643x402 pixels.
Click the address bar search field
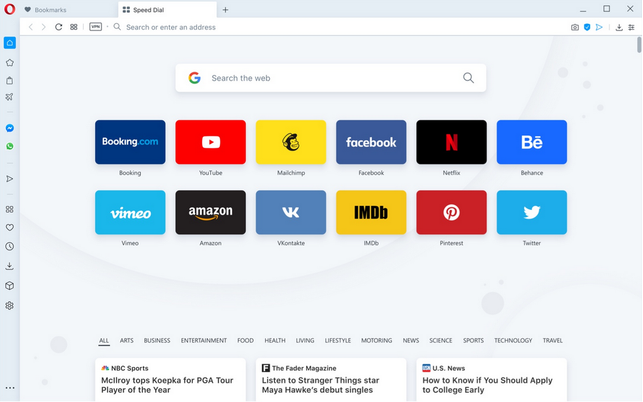coord(171,27)
